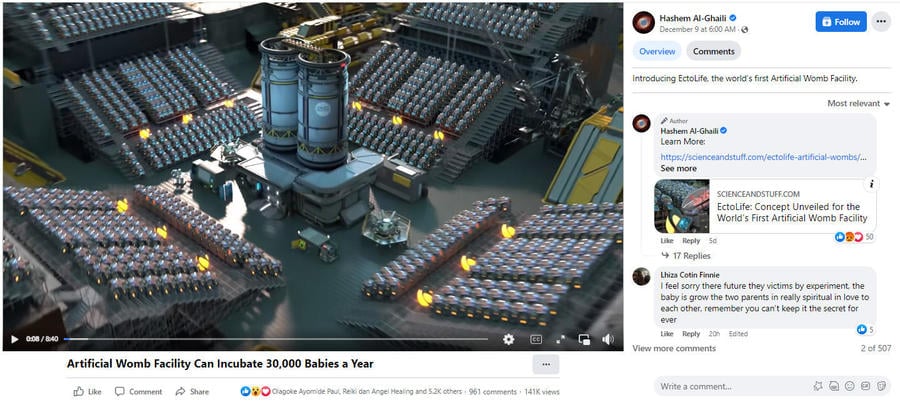This screenshot has height=405, width=900.
Task: Open link info icon on article preview
Action: coord(871,184)
